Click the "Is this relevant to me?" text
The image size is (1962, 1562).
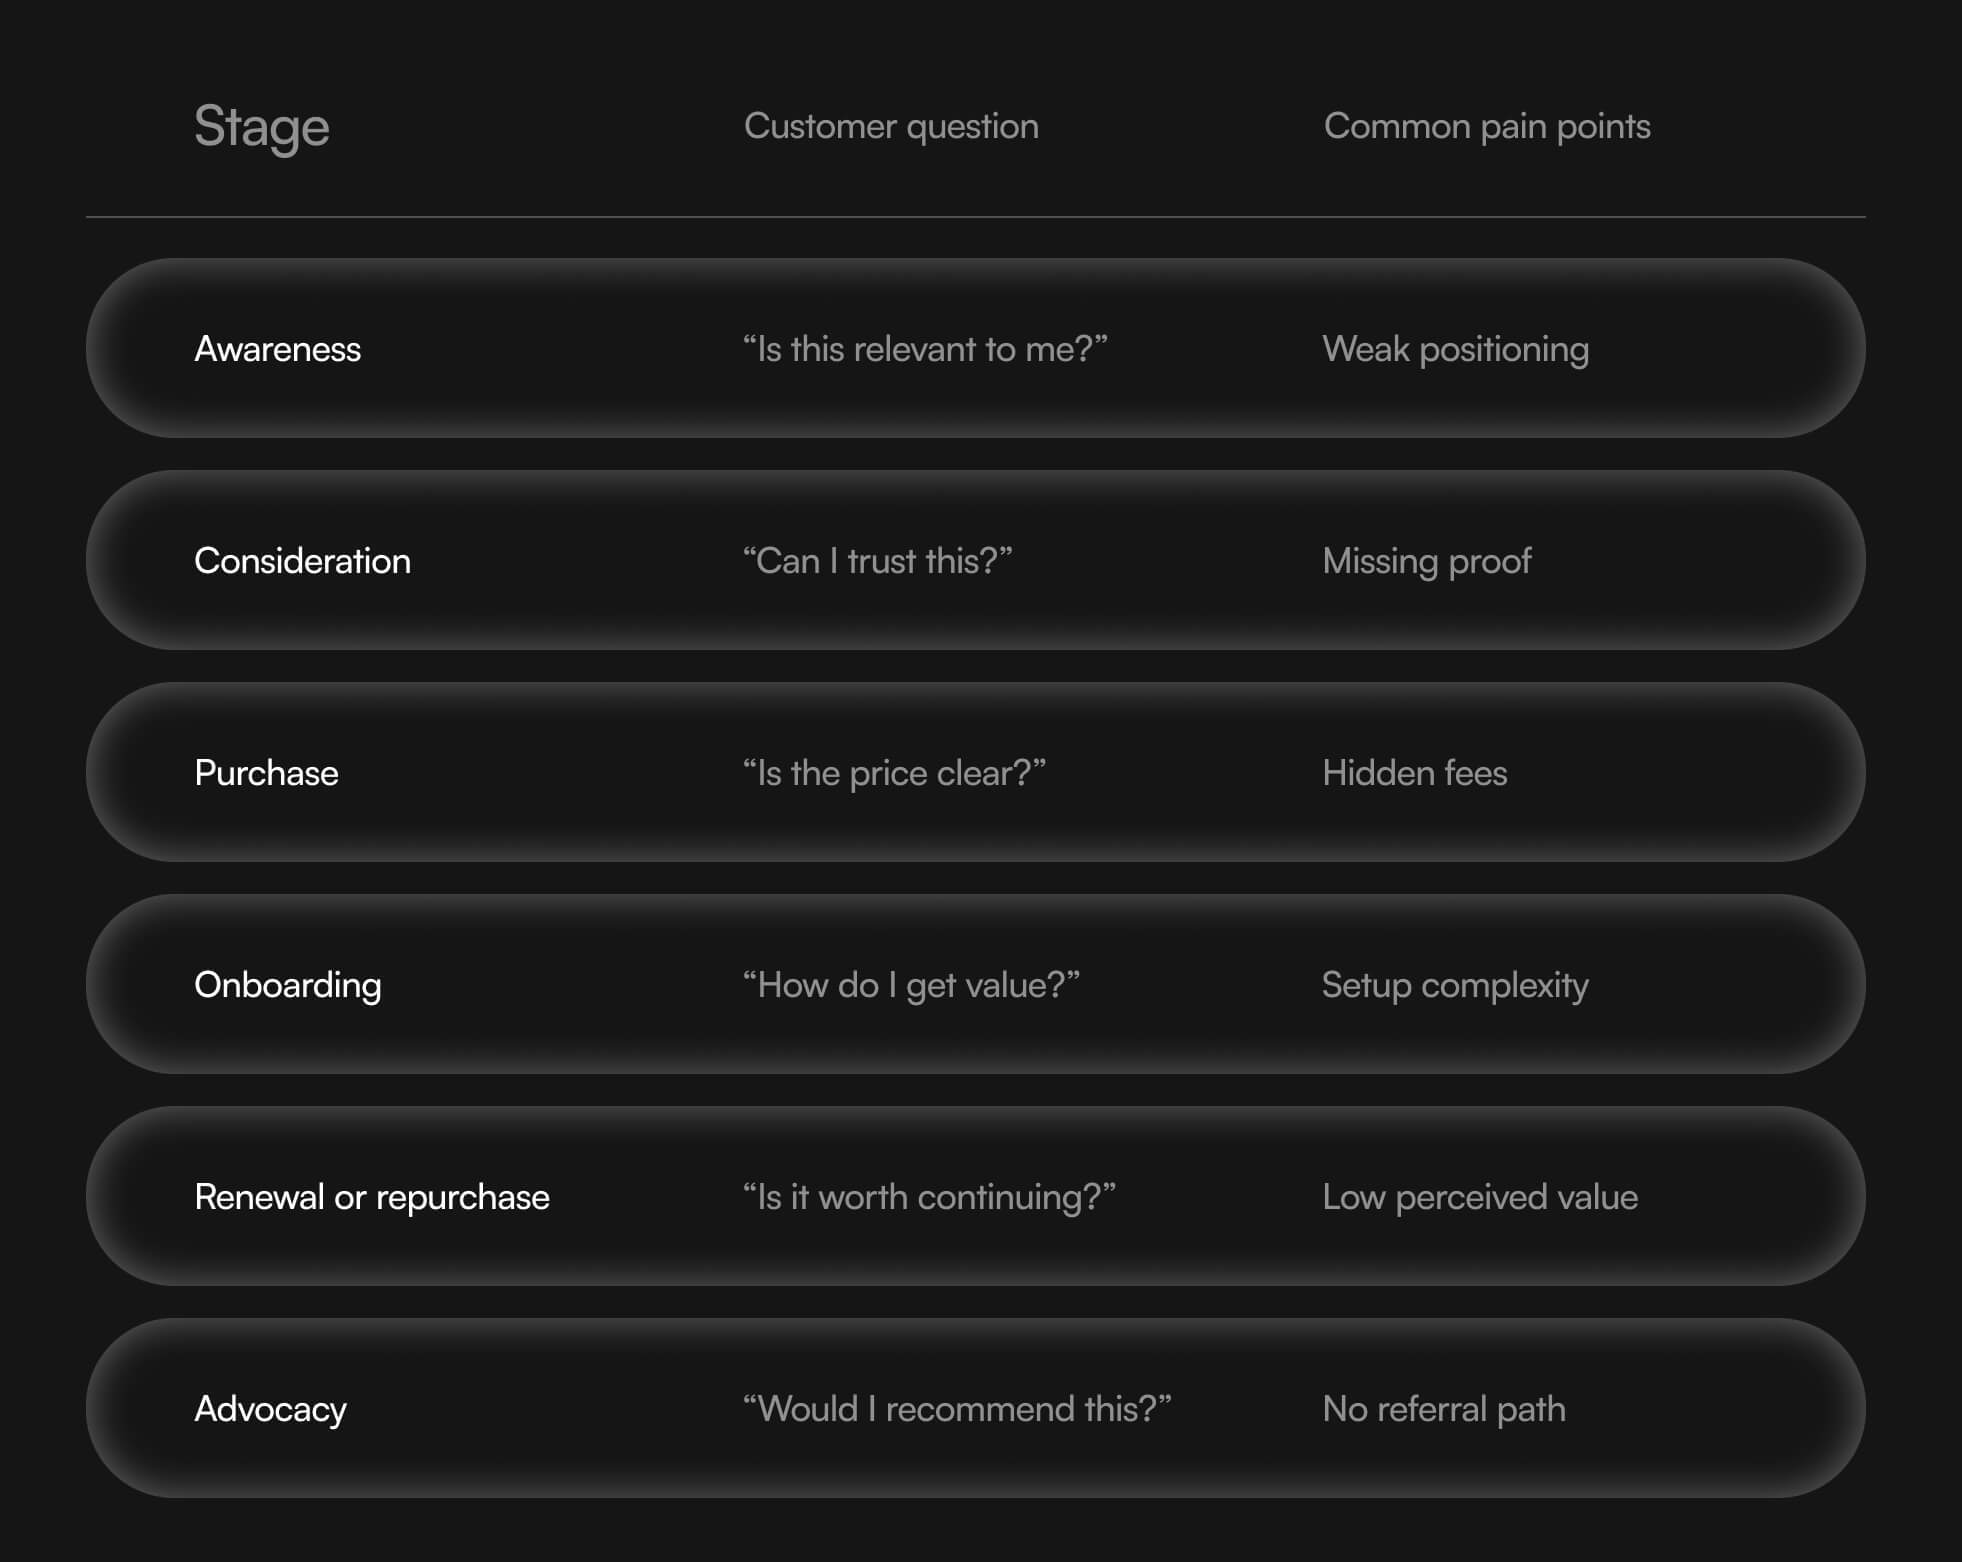pos(925,349)
